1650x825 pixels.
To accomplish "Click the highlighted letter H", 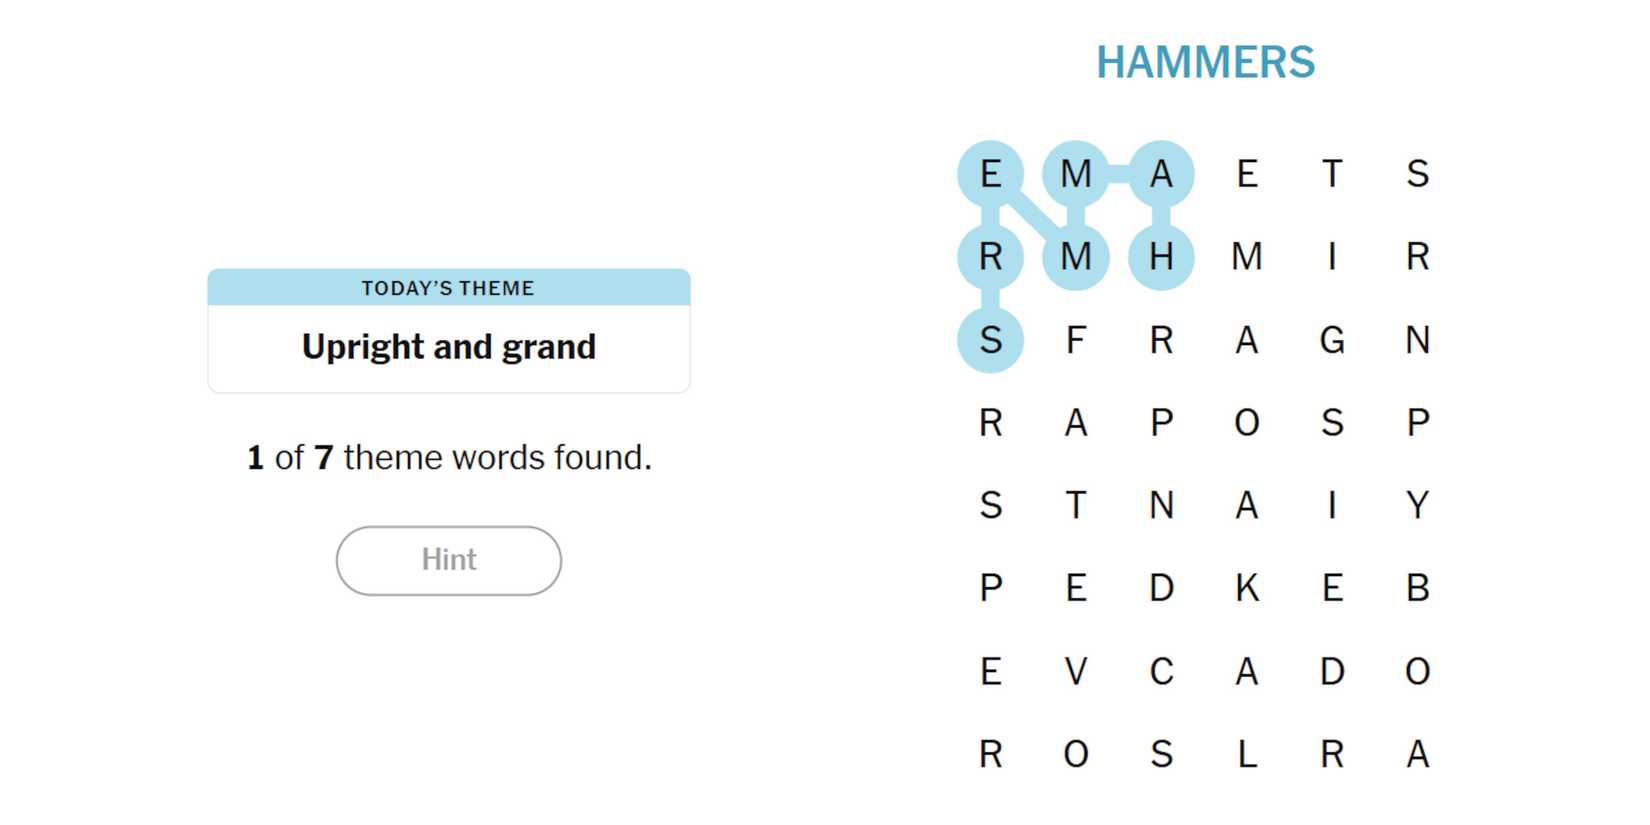I will 1160,257.
